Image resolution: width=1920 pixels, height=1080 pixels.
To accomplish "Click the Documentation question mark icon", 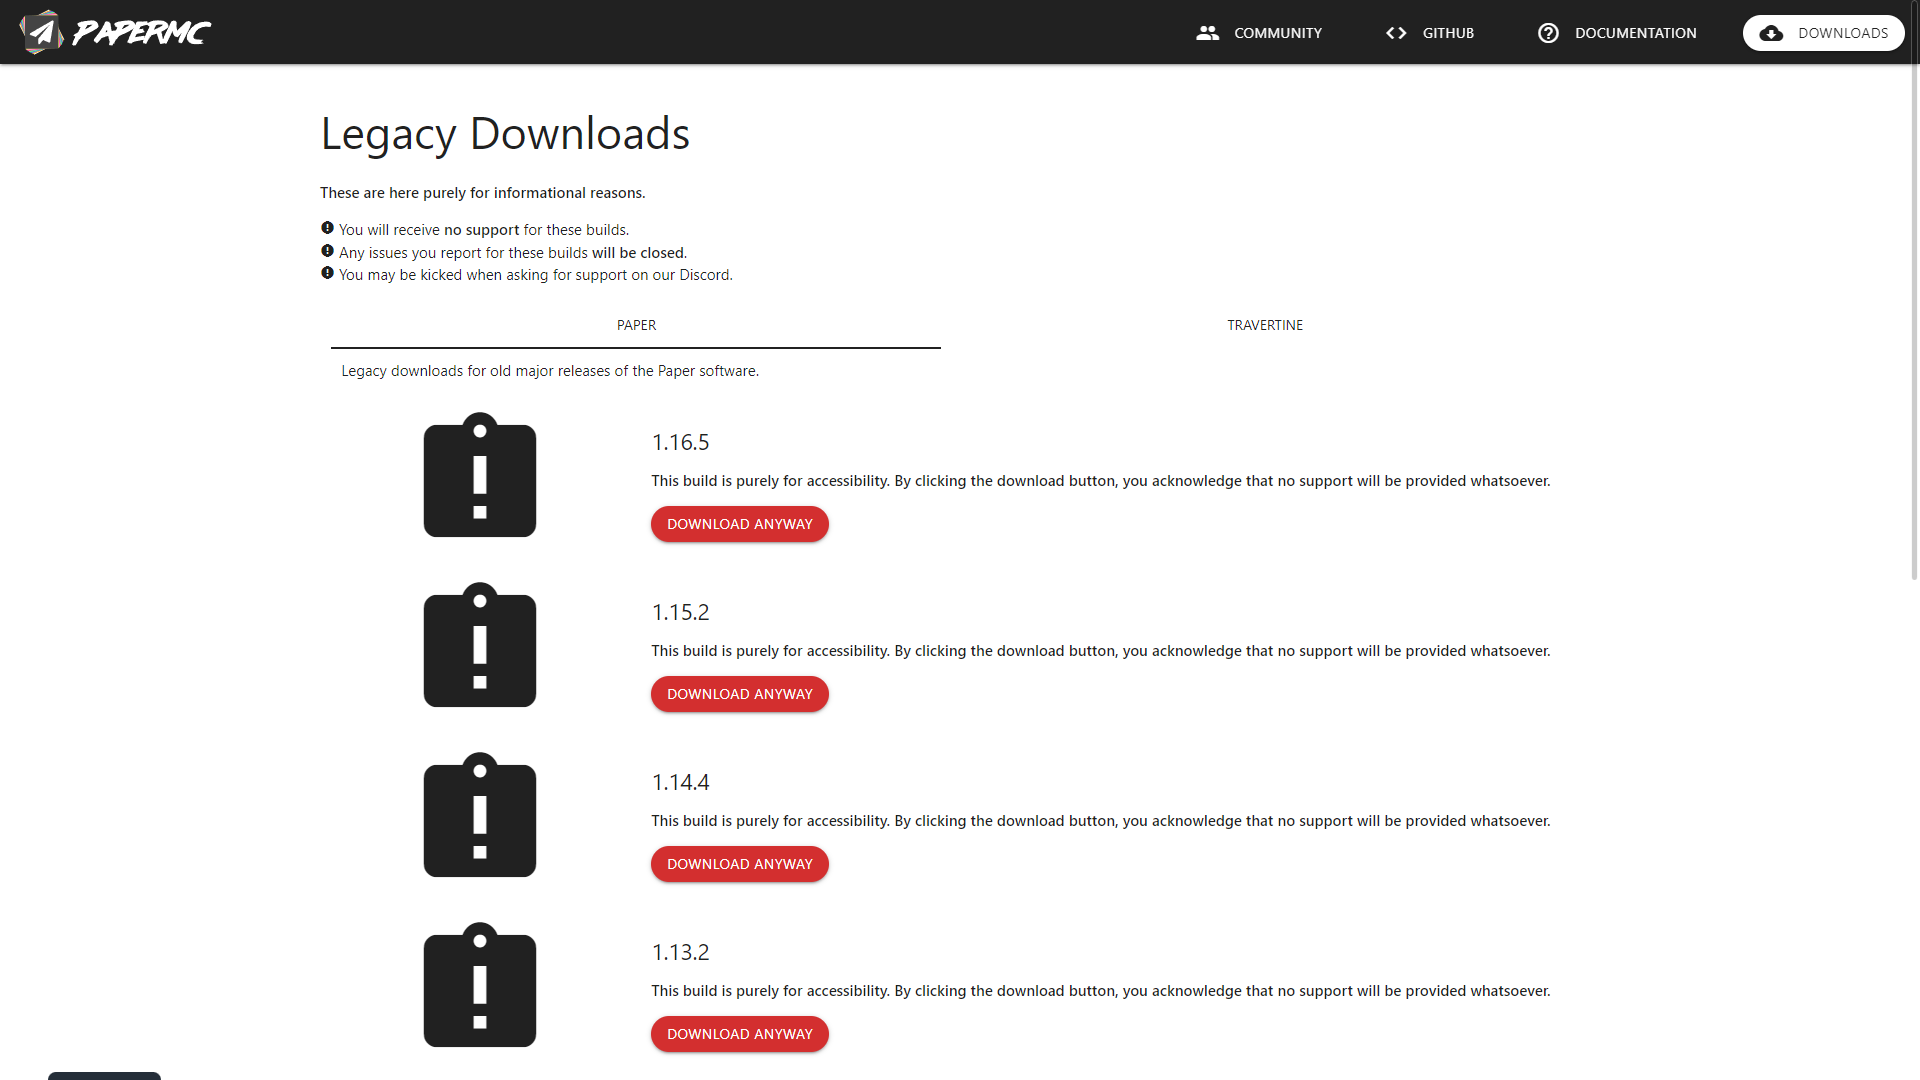I will pyautogui.click(x=1548, y=33).
